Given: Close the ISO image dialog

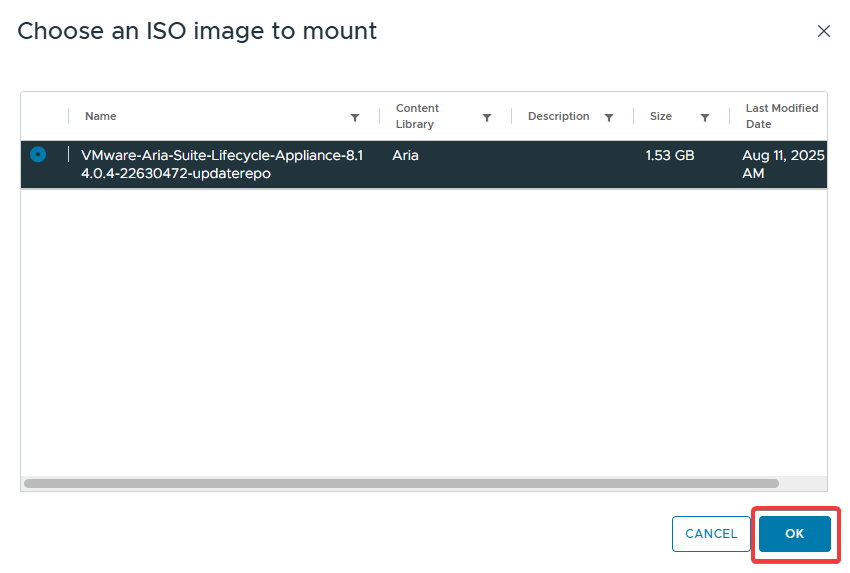Looking at the screenshot, I should (823, 31).
